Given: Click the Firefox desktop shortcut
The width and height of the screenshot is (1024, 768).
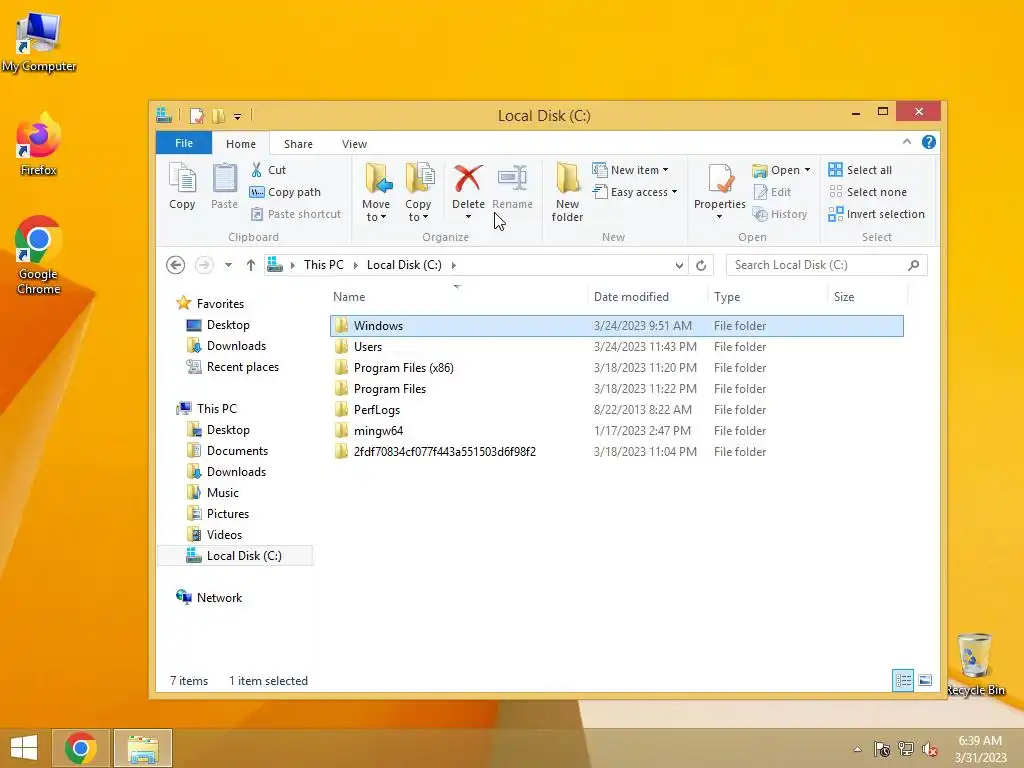Looking at the screenshot, I should [x=39, y=144].
